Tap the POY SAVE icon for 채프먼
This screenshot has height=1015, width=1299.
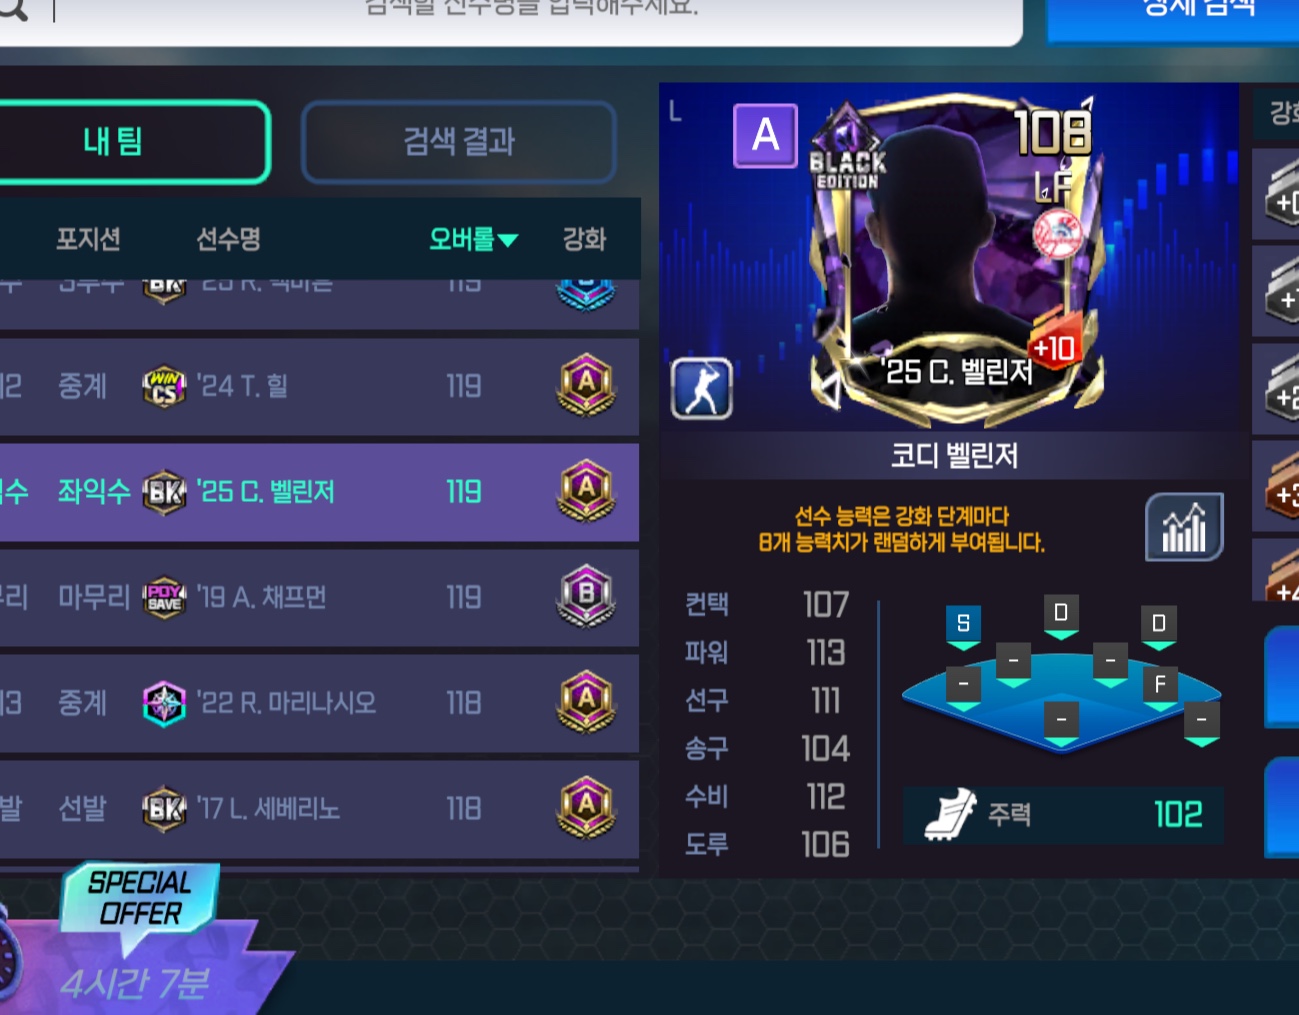point(165,597)
